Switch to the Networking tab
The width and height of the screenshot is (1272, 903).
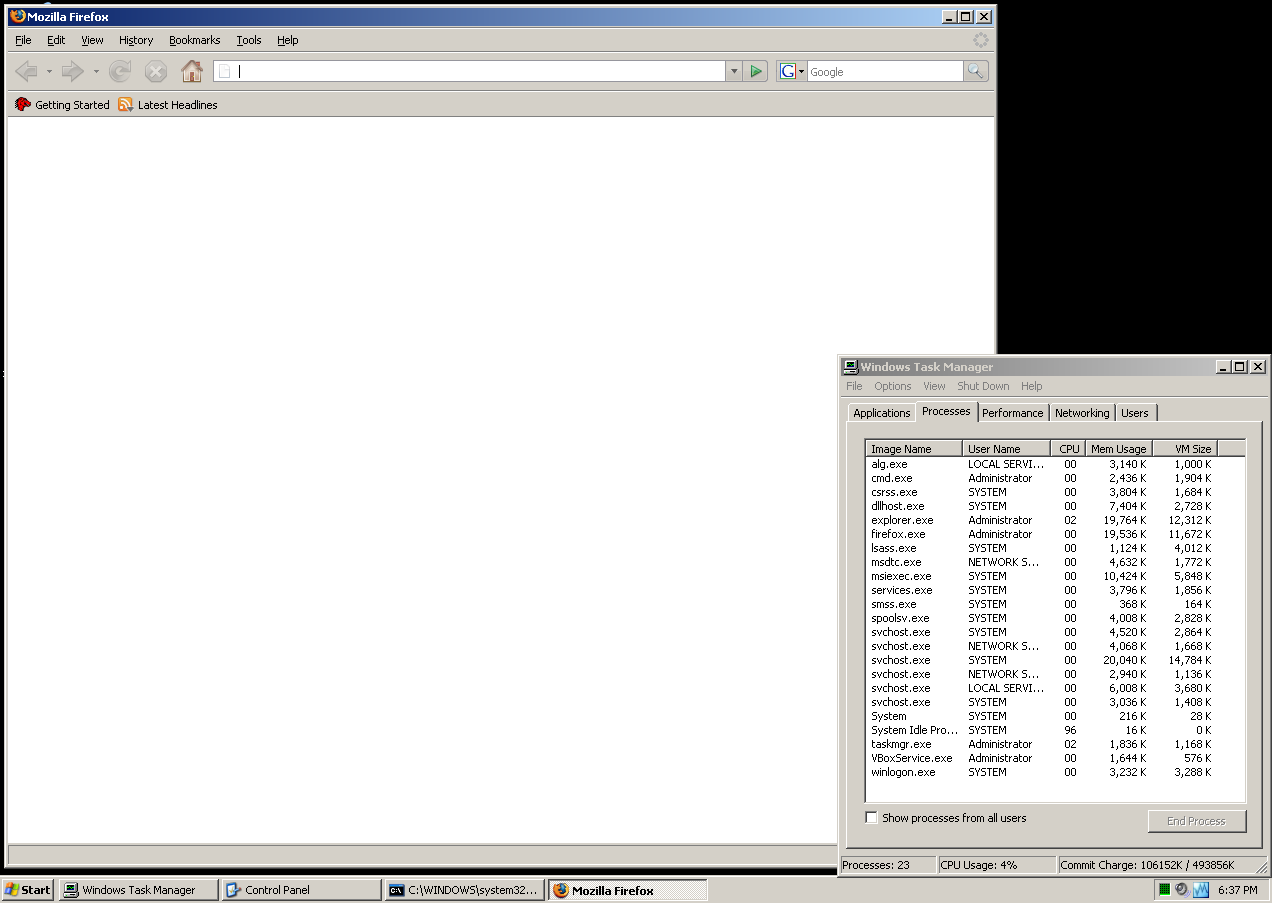[x=1082, y=413]
